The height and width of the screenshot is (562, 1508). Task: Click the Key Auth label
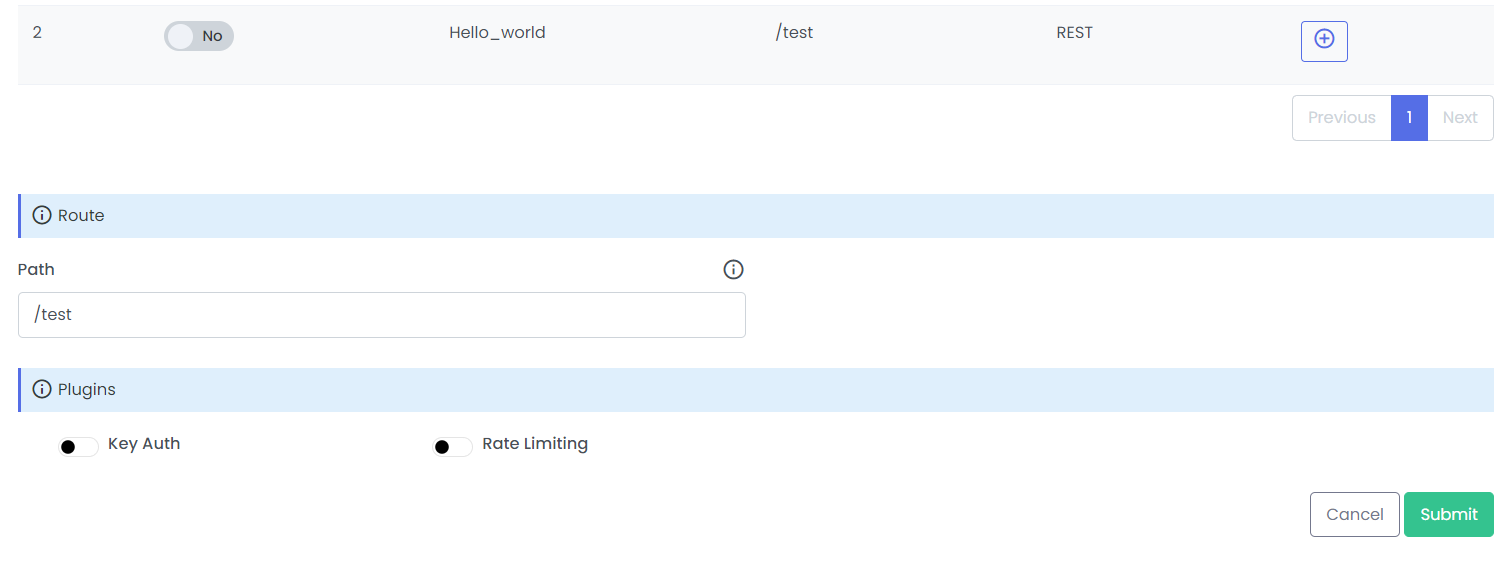pyautogui.click(x=144, y=443)
